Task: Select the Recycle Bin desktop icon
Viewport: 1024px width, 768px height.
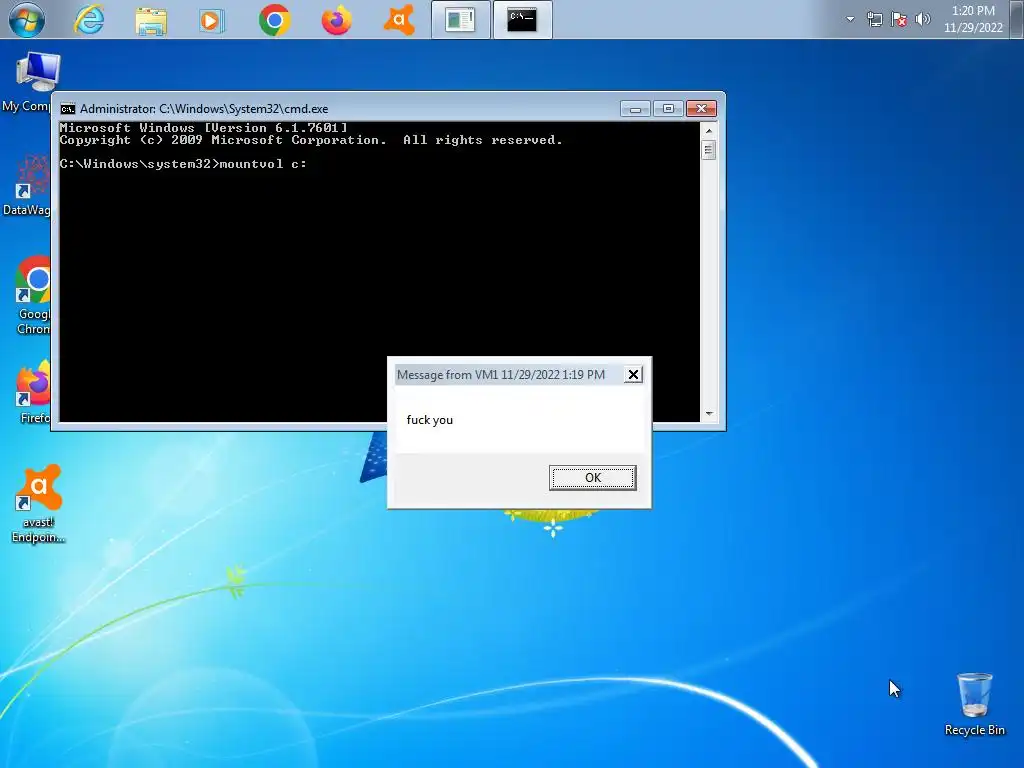Action: [x=974, y=705]
